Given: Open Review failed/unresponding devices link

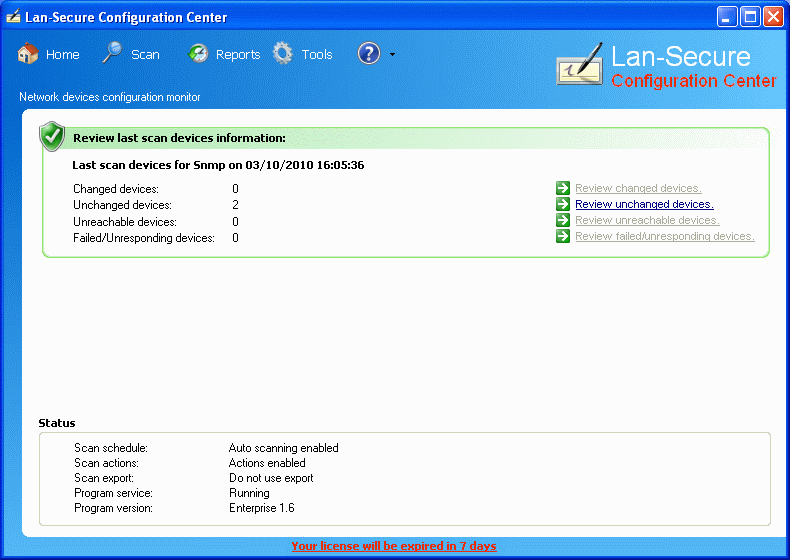Looking at the screenshot, I should (665, 236).
